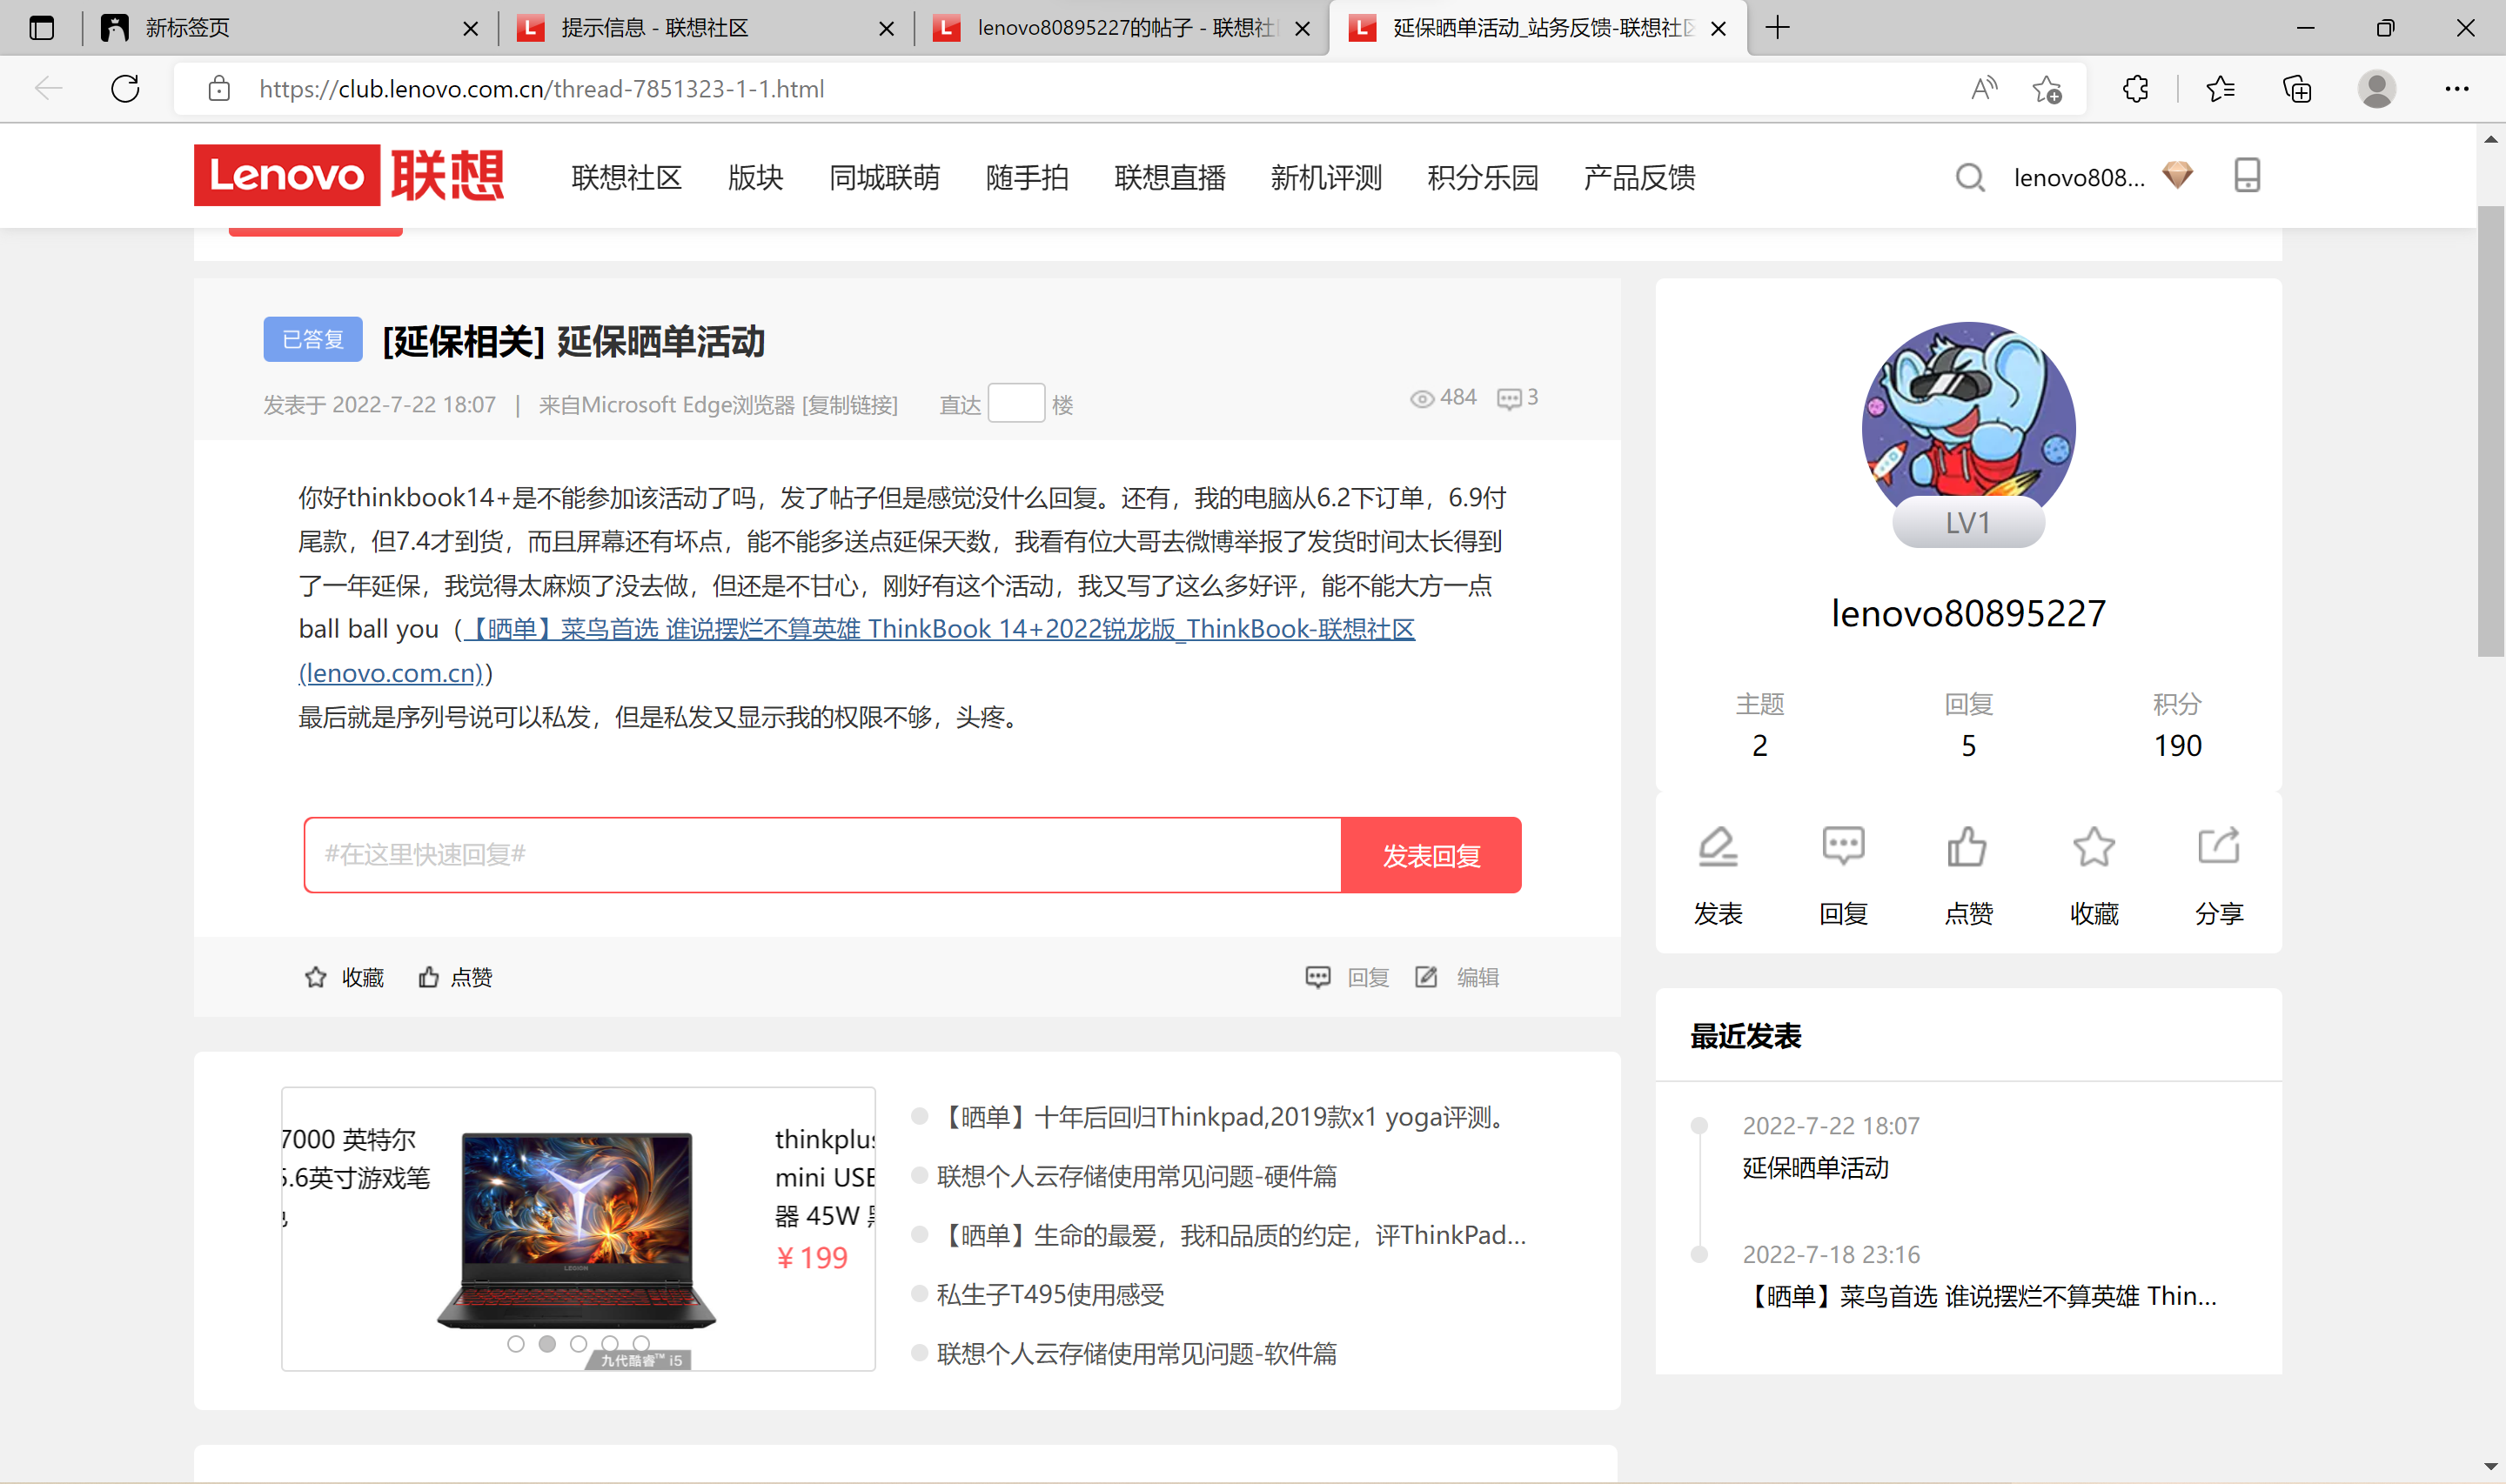
Task: Select the third carousel dot
Action: coord(578,1344)
